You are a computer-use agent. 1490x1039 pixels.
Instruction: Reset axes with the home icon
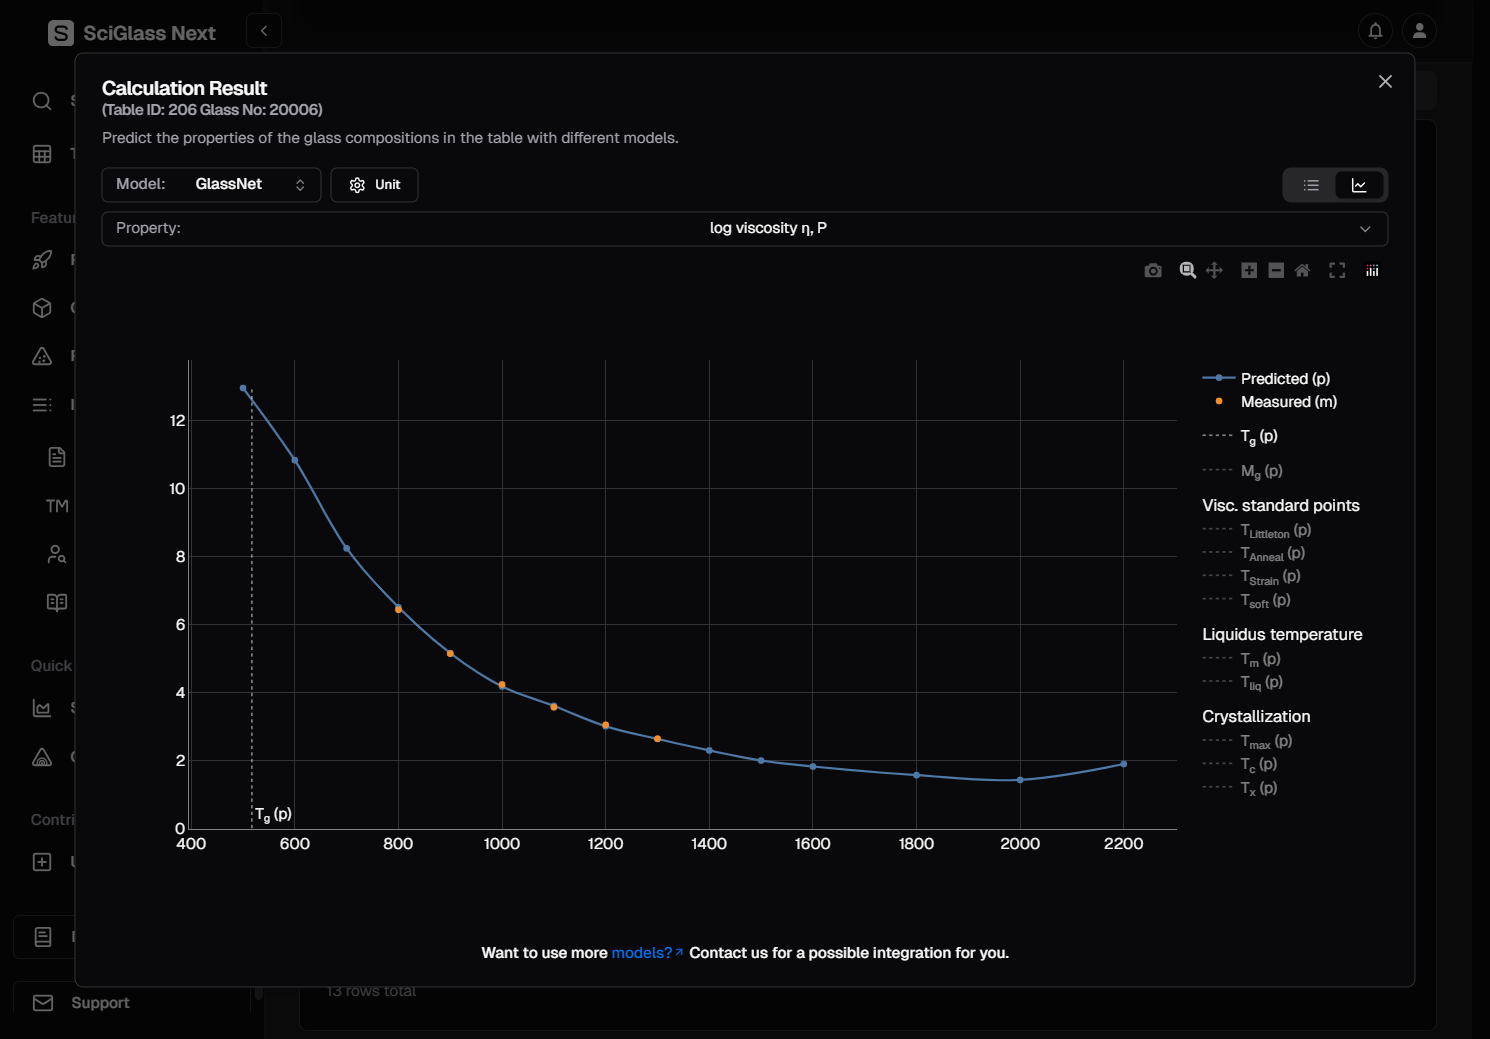point(1302,271)
